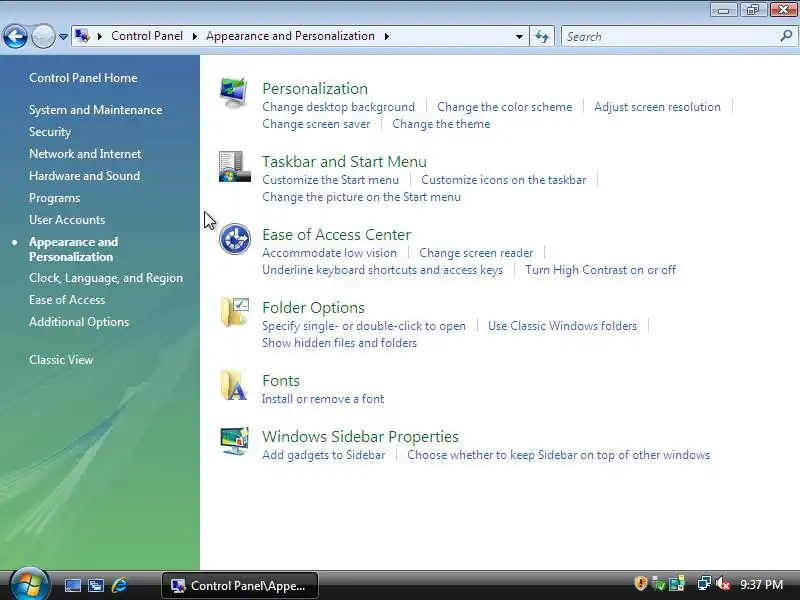This screenshot has width=800, height=600.
Task: Open Ease of Access Center heading
Action: tap(336, 235)
